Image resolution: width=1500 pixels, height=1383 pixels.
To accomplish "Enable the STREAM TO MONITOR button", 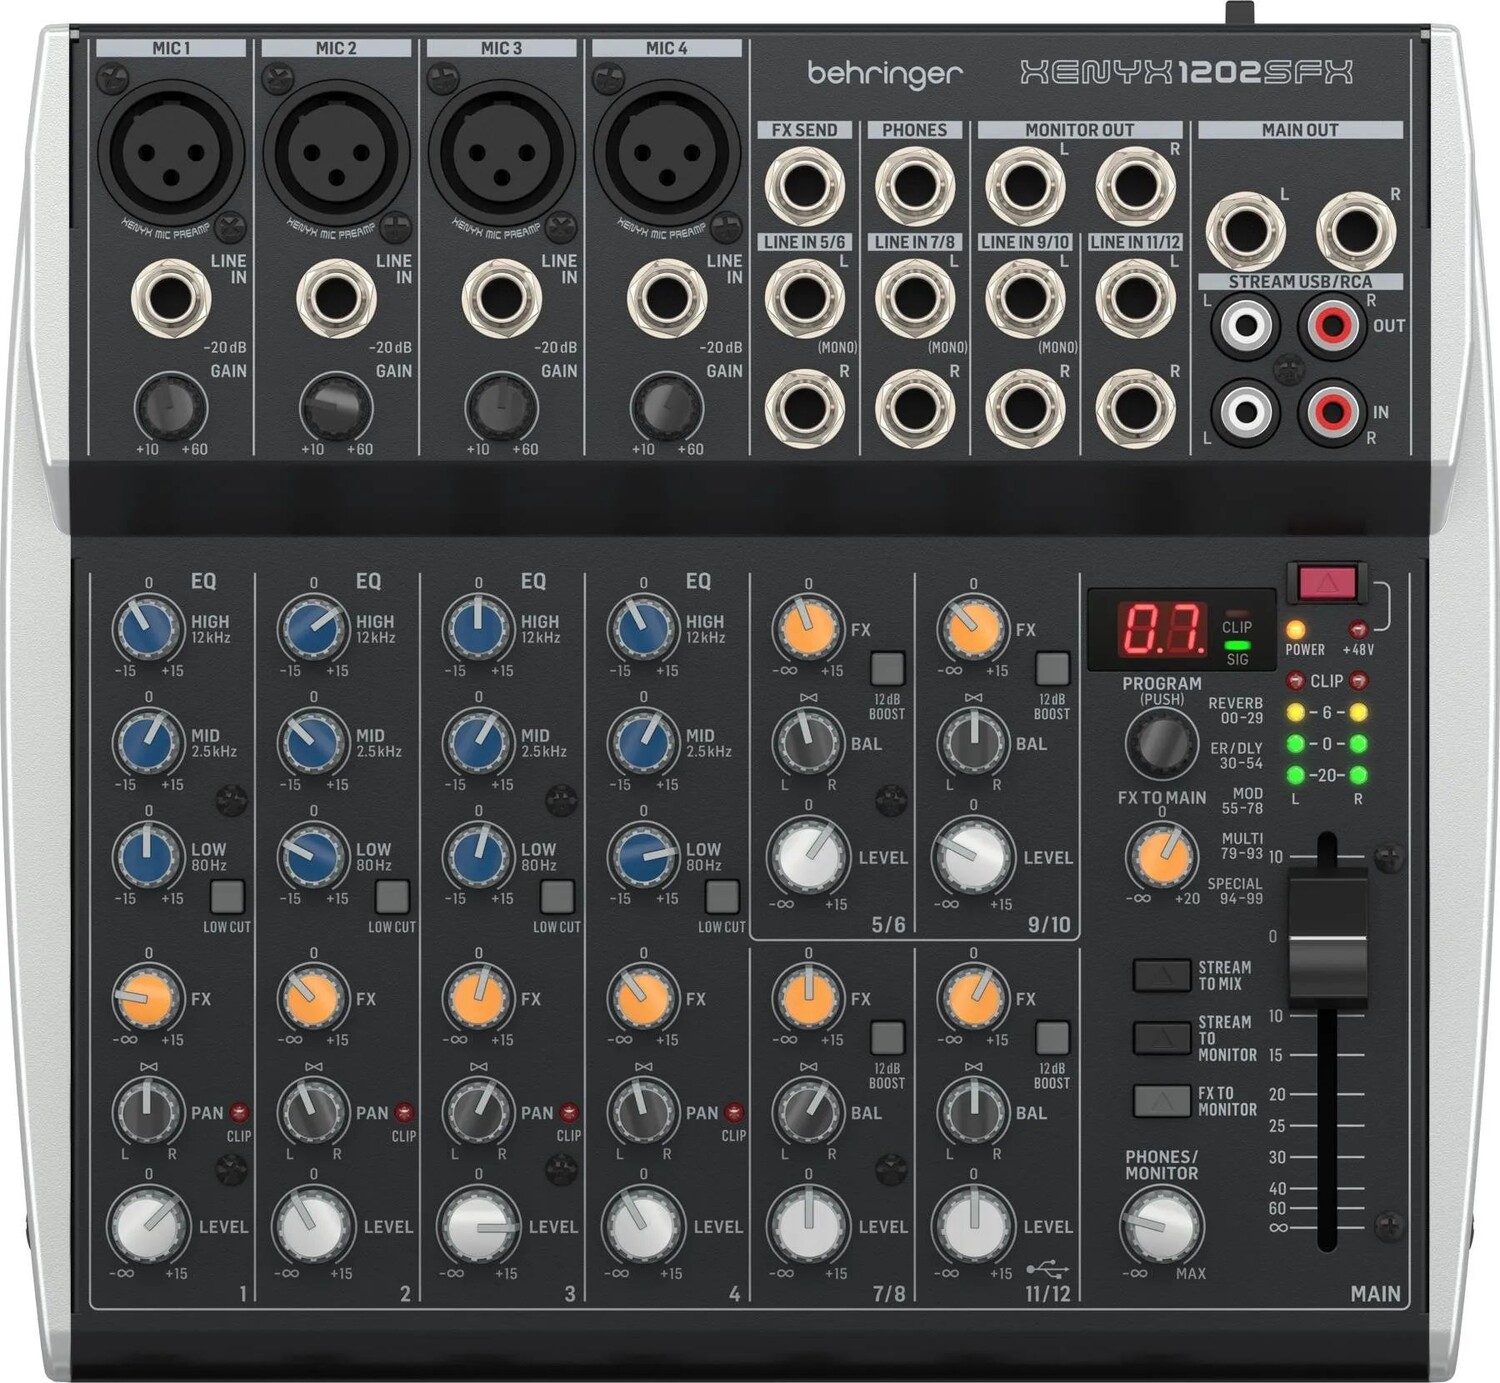I will [x=1161, y=1038].
